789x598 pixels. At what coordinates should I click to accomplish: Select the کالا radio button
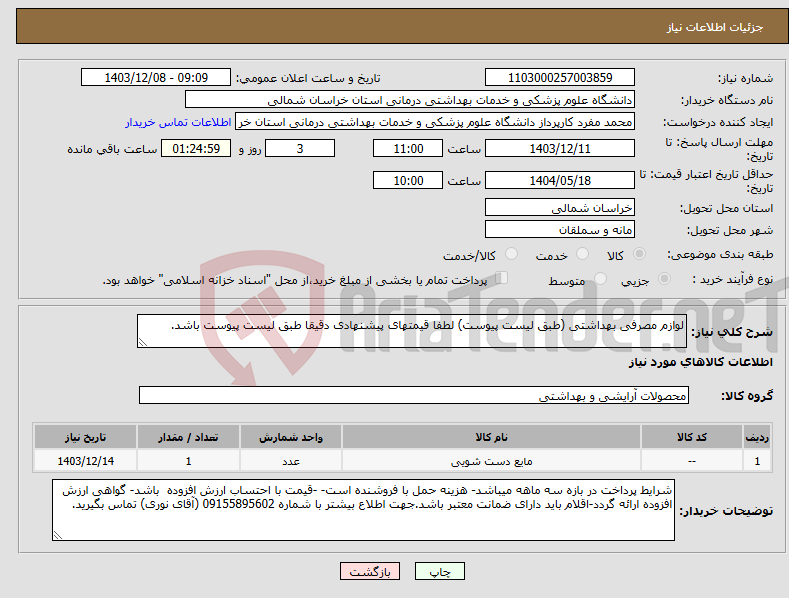coord(639,254)
